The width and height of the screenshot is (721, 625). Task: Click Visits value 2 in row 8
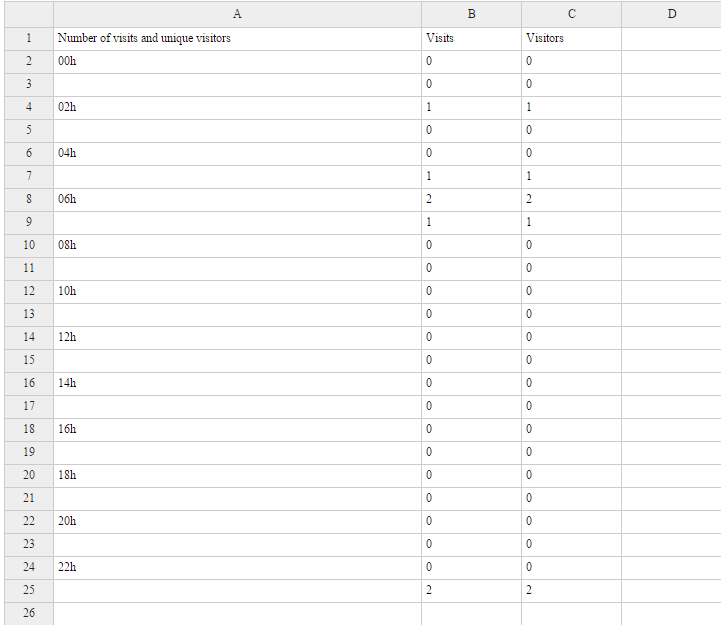[471, 200]
